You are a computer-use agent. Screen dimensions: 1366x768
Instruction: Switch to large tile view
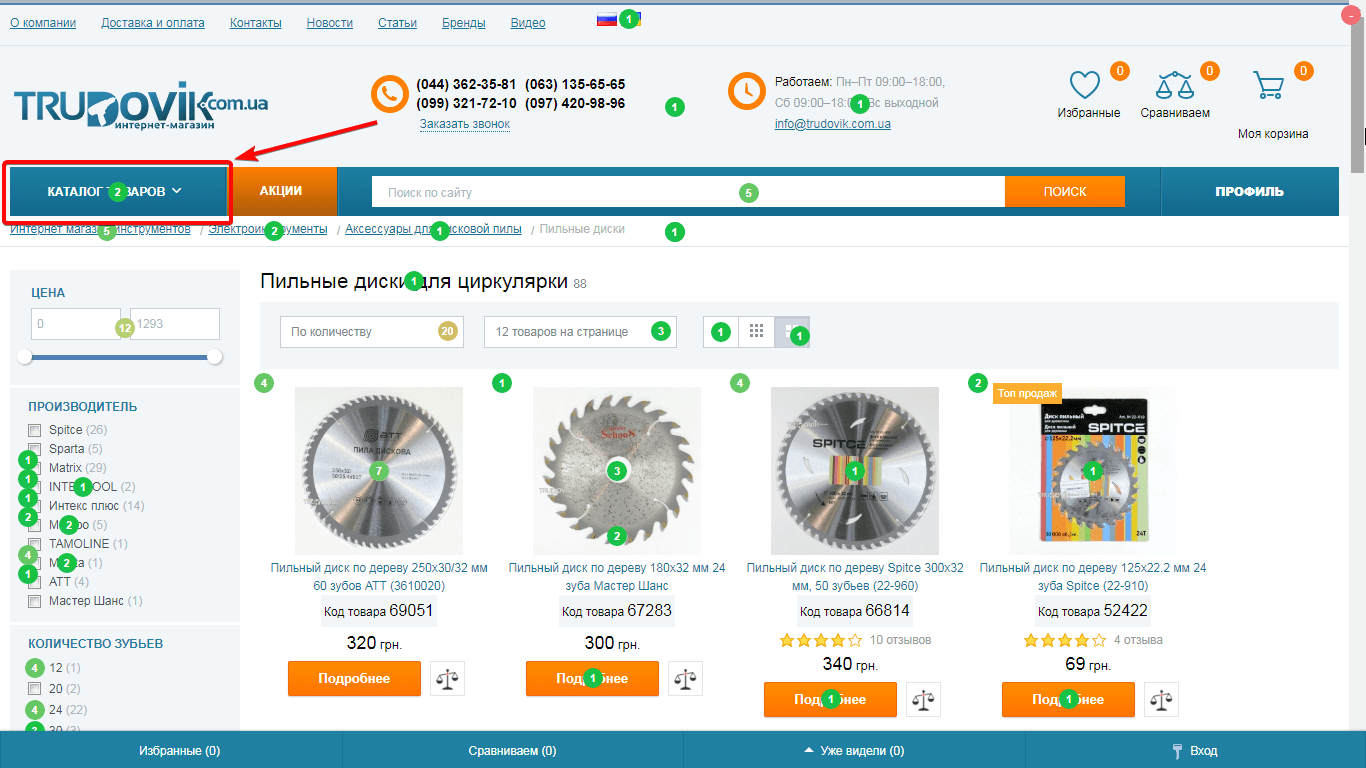tap(792, 331)
